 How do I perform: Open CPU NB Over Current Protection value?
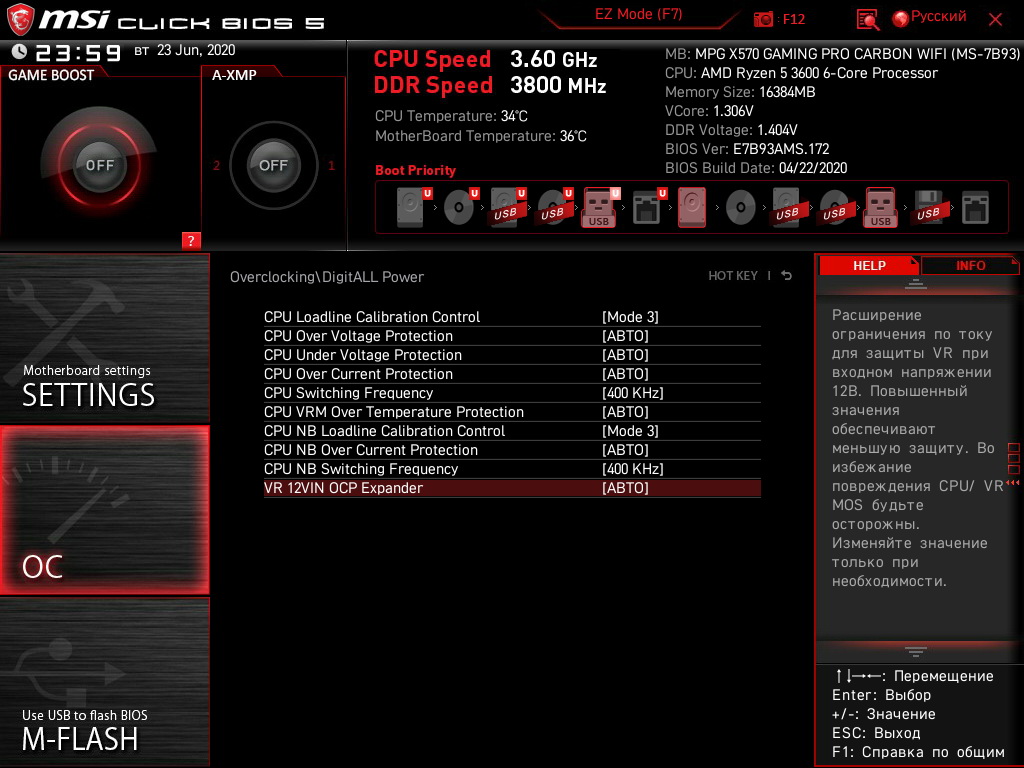(625, 449)
